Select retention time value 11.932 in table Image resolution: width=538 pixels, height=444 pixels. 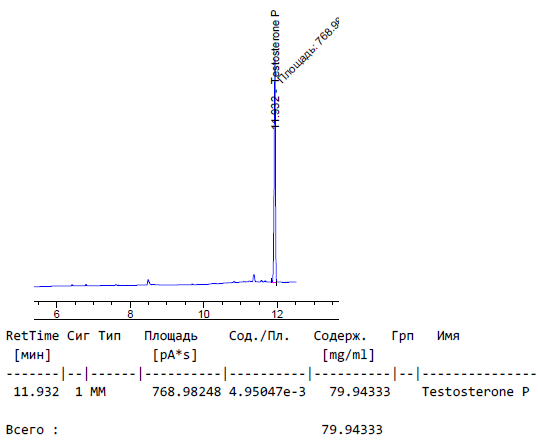tap(36, 392)
